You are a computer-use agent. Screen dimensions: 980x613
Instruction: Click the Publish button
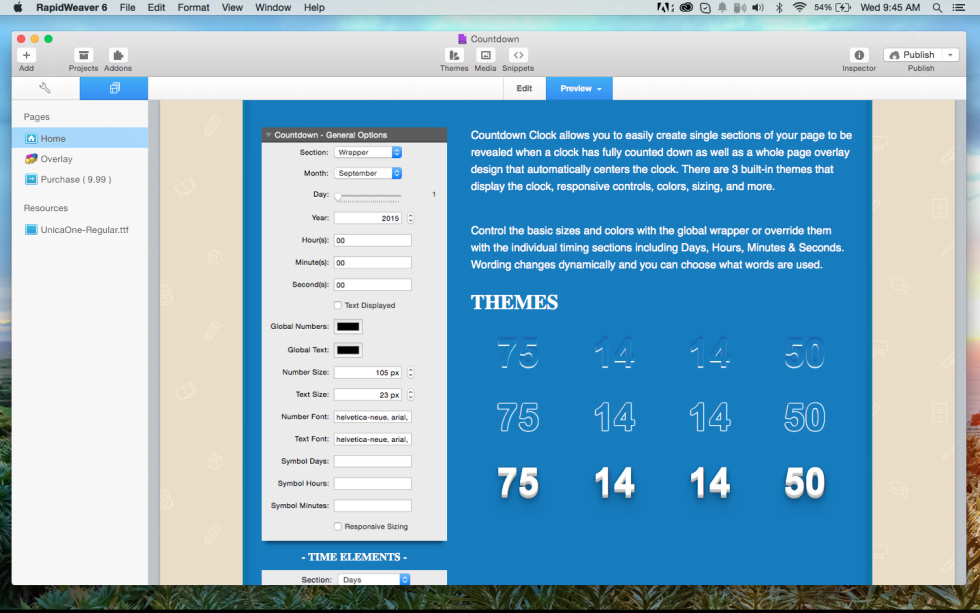912,55
